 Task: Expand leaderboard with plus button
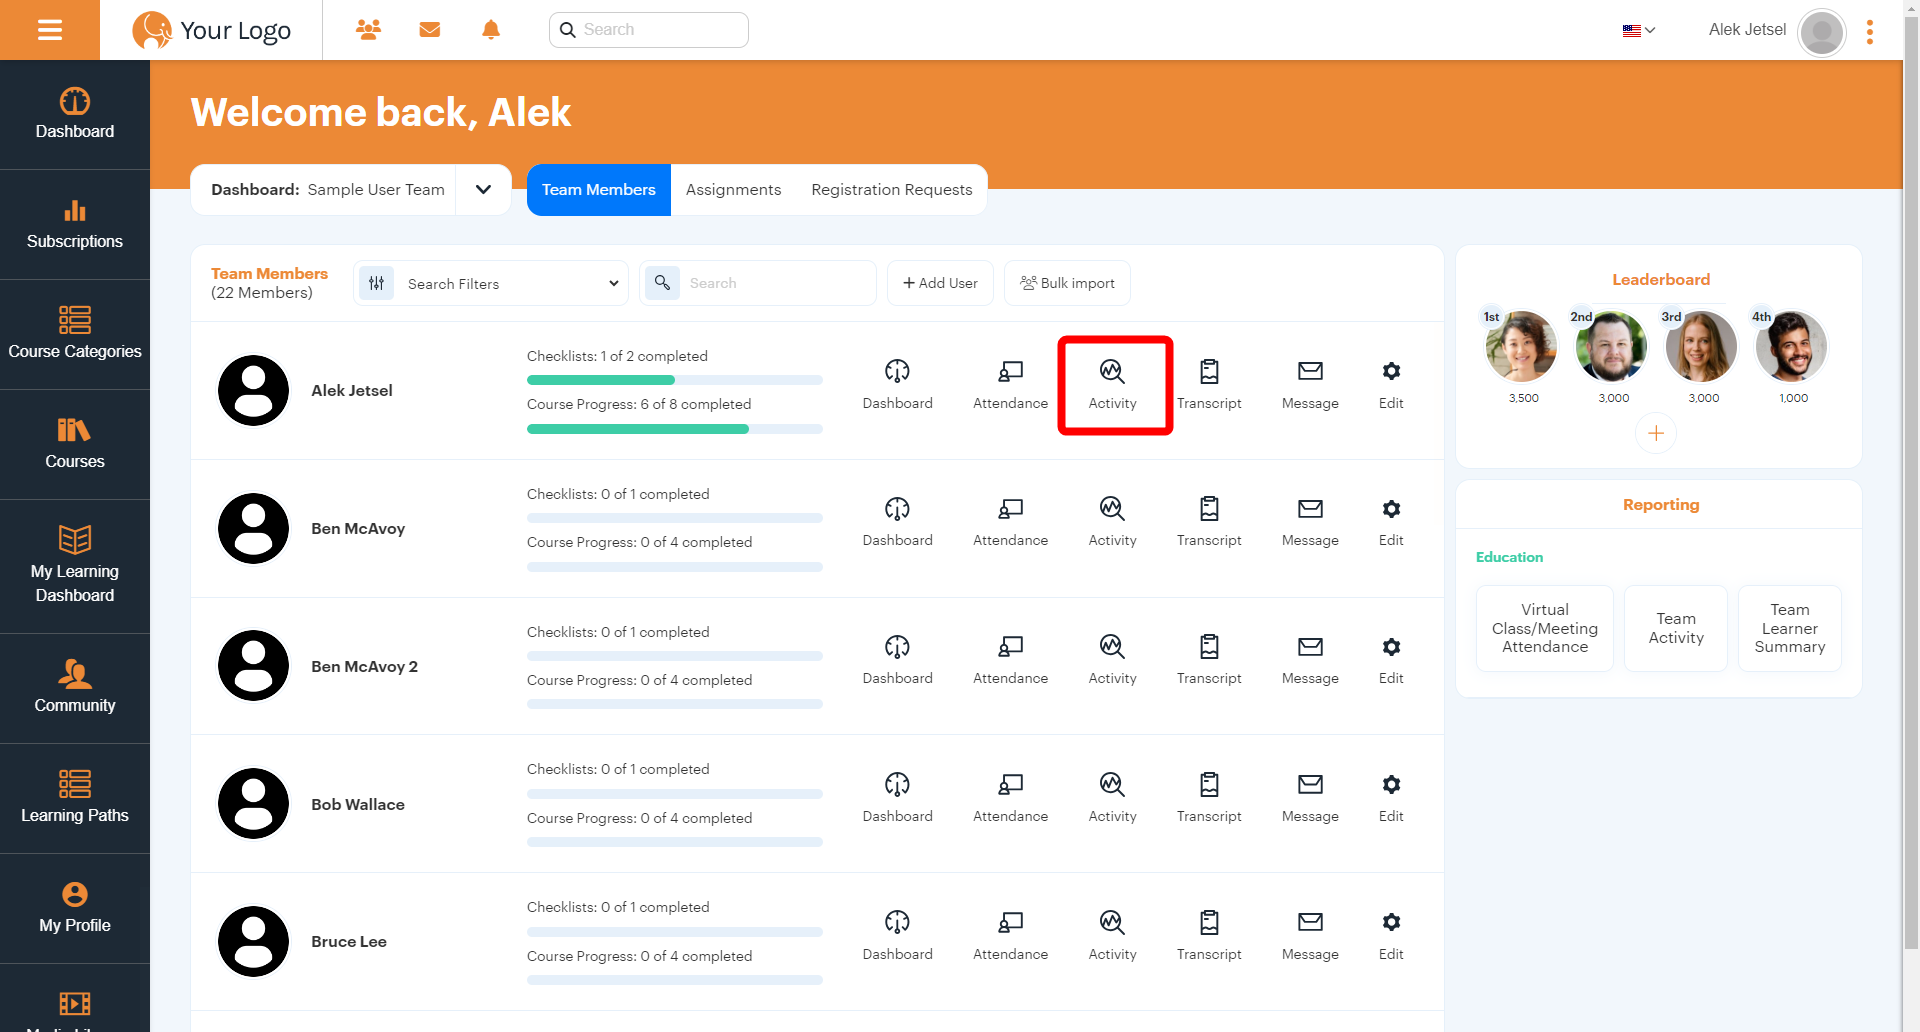[x=1656, y=433]
